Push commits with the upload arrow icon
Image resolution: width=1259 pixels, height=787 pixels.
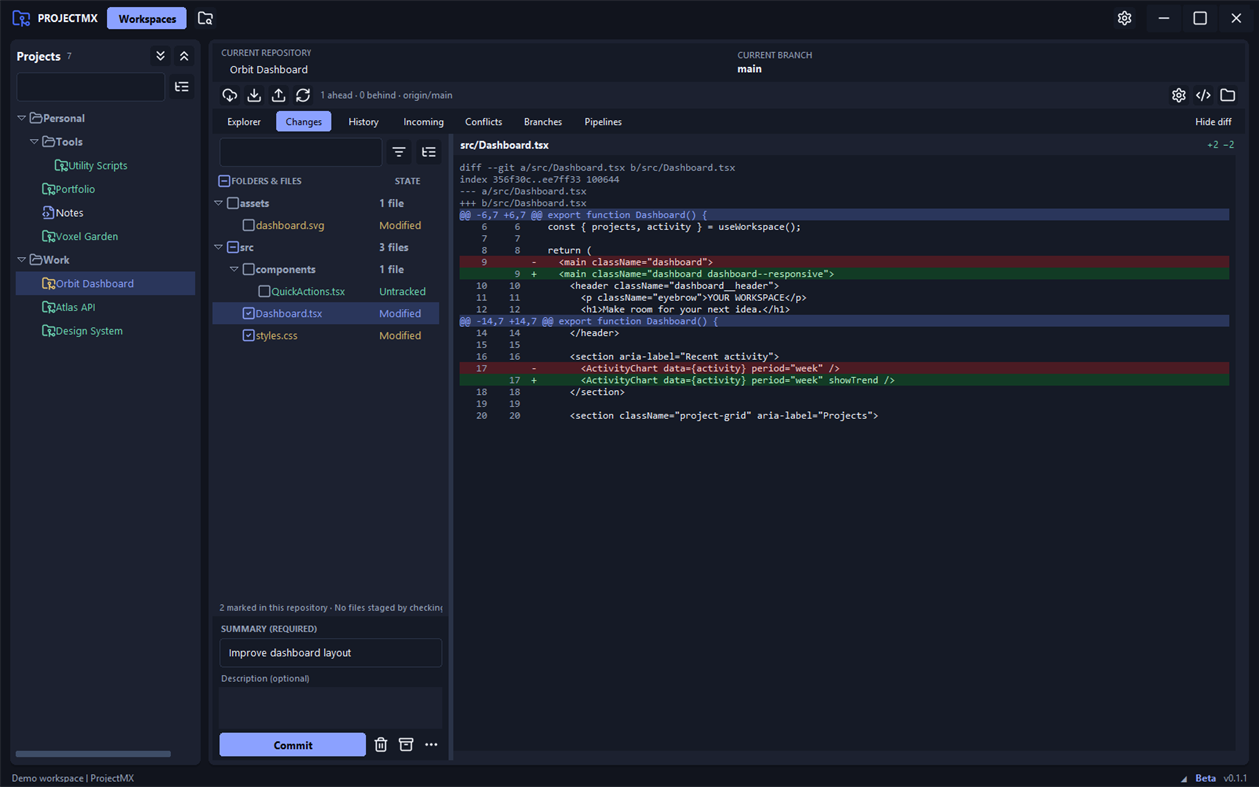[278, 95]
